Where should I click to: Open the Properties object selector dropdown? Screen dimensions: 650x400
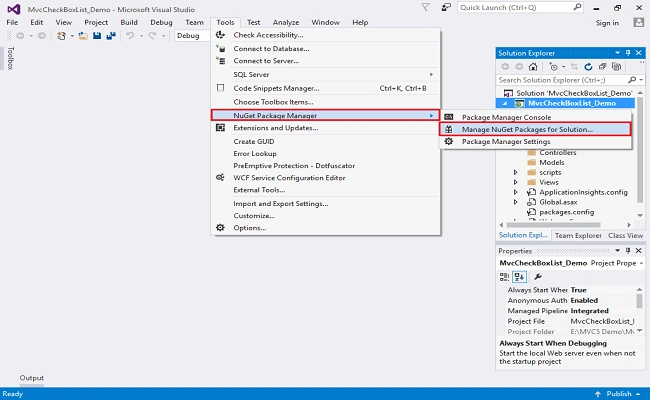(641, 263)
